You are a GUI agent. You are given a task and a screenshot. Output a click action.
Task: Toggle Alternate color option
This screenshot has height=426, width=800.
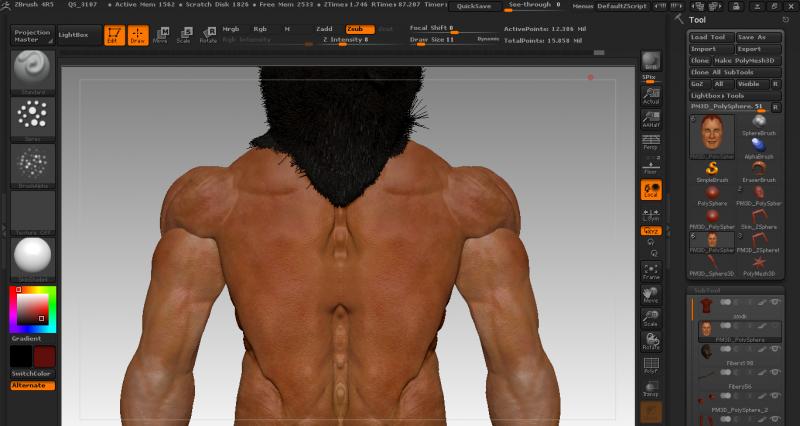pyautogui.click(x=33, y=386)
